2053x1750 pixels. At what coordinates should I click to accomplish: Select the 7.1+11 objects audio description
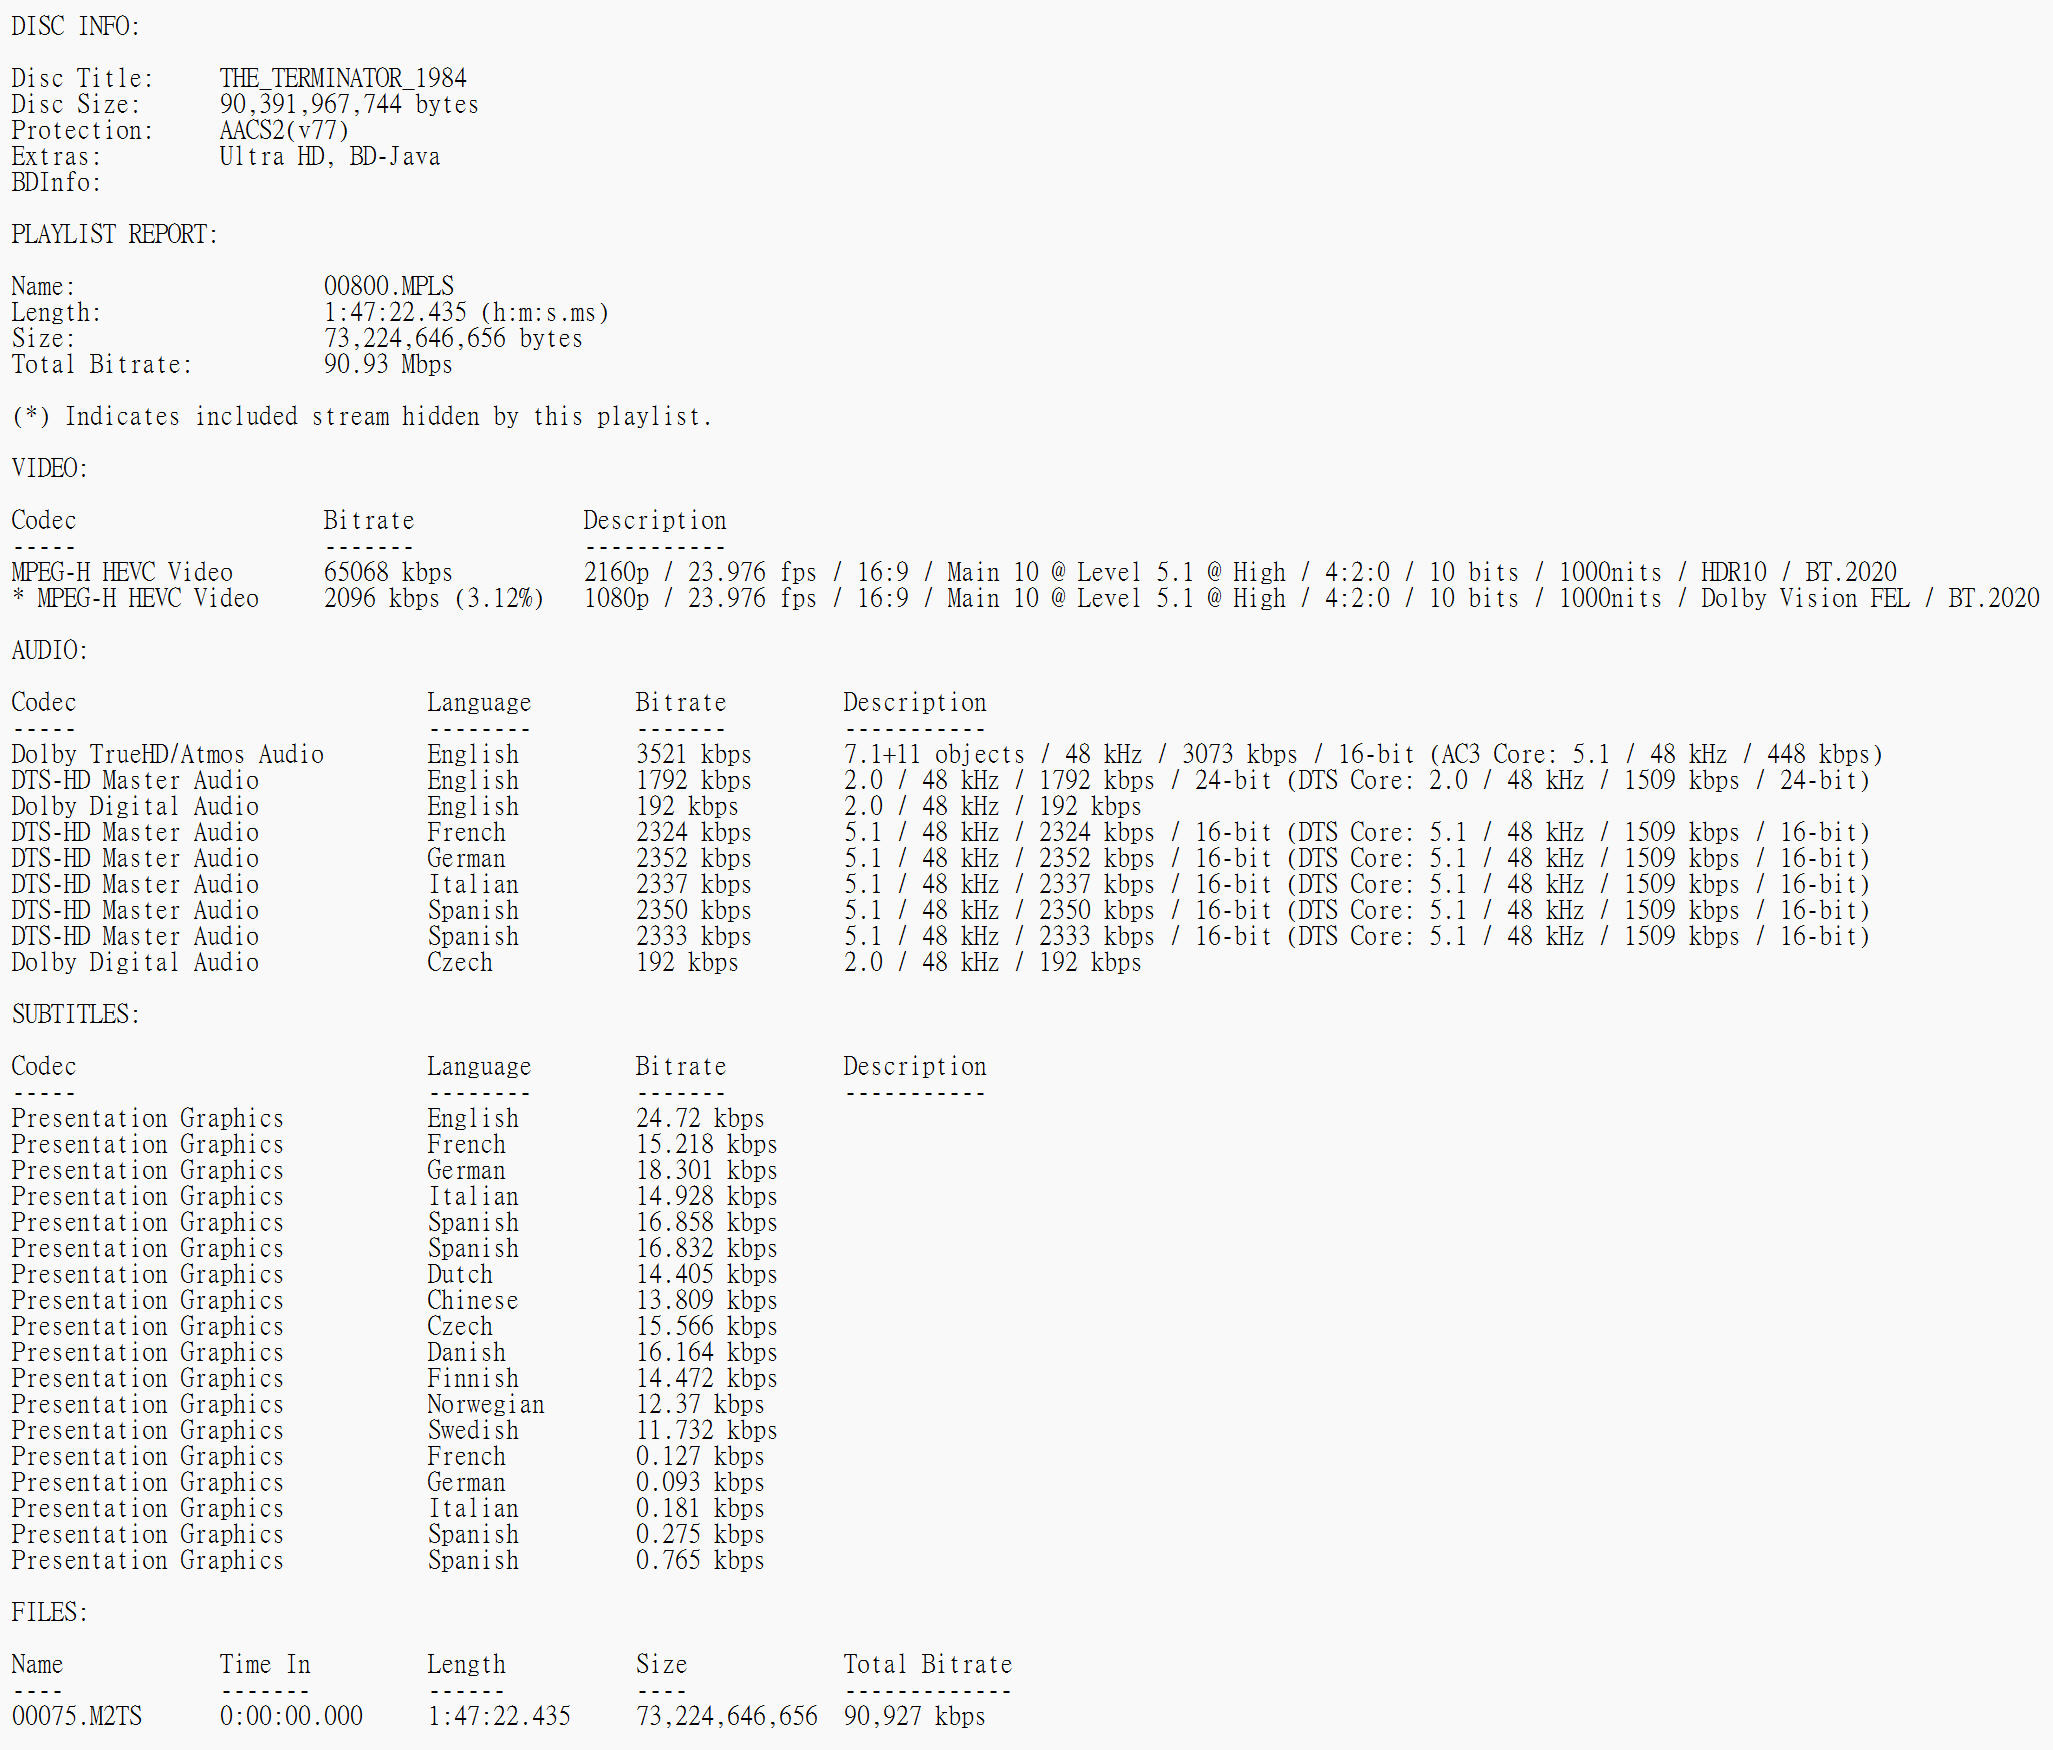pyautogui.click(x=1364, y=754)
